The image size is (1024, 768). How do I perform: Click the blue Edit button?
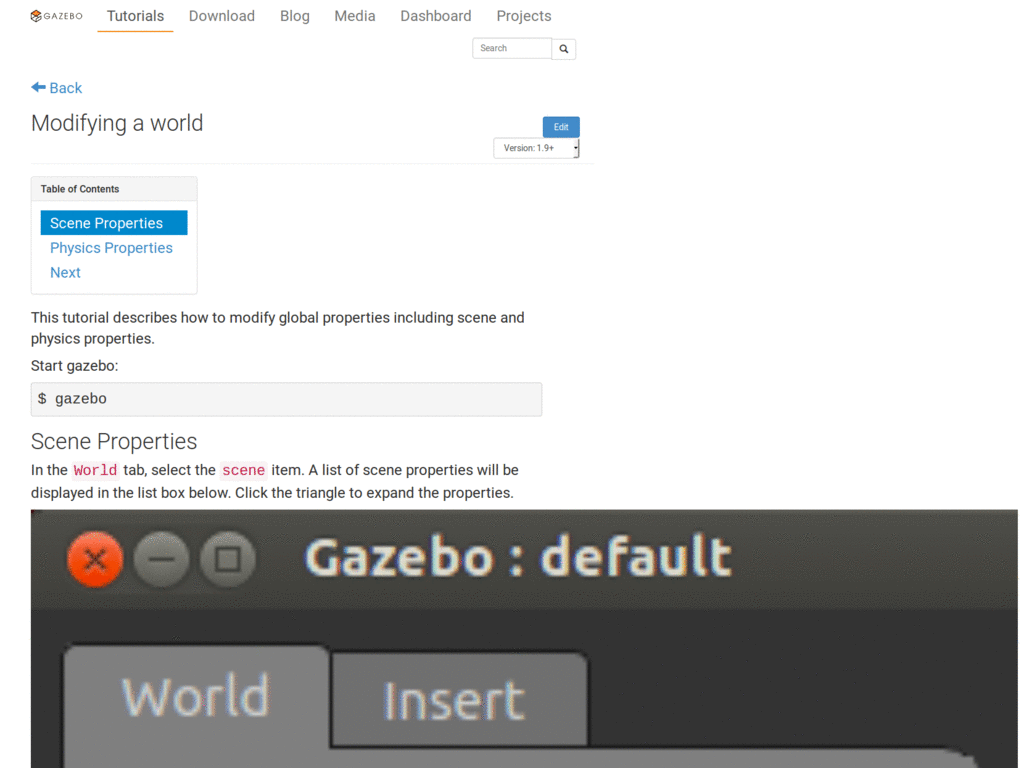coord(561,127)
